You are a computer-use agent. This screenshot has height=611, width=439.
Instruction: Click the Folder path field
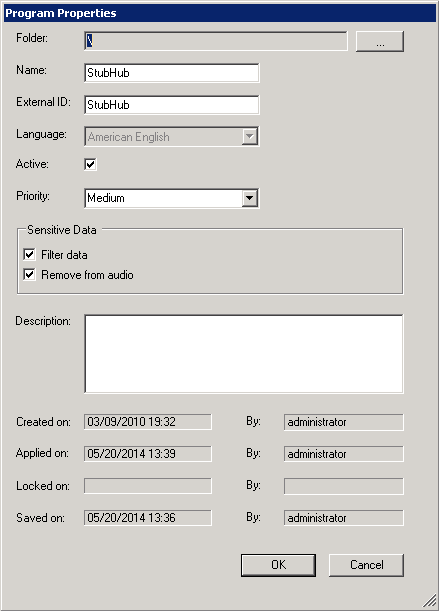pyautogui.click(x=215, y=41)
